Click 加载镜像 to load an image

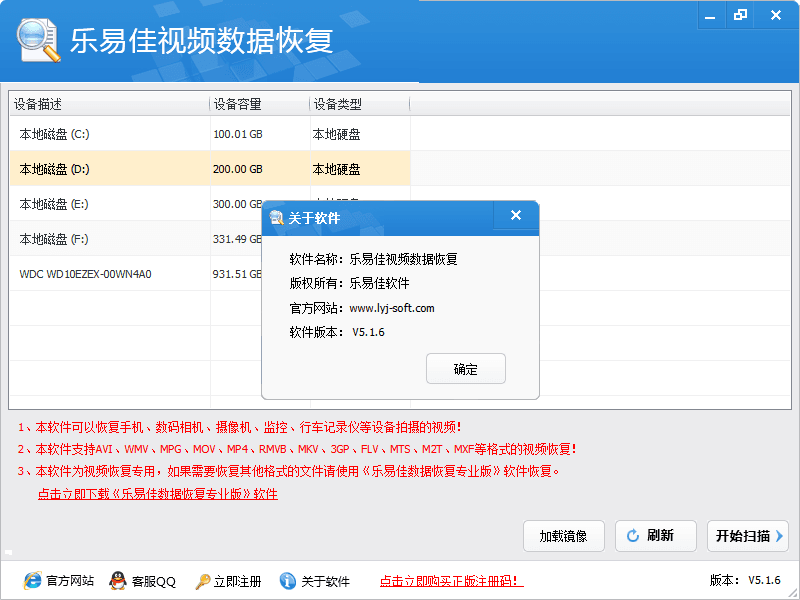pyautogui.click(x=564, y=536)
